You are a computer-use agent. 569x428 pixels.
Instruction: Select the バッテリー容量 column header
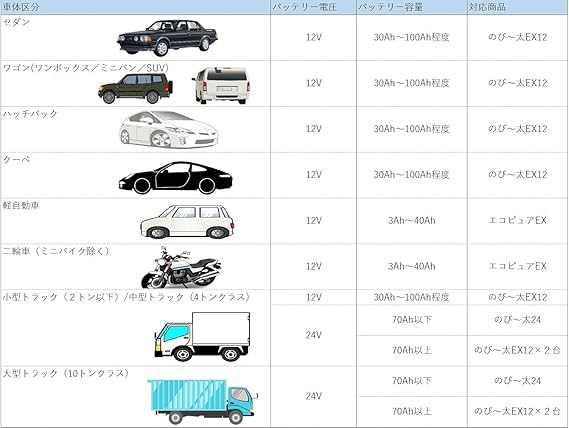(x=390, y=7)
